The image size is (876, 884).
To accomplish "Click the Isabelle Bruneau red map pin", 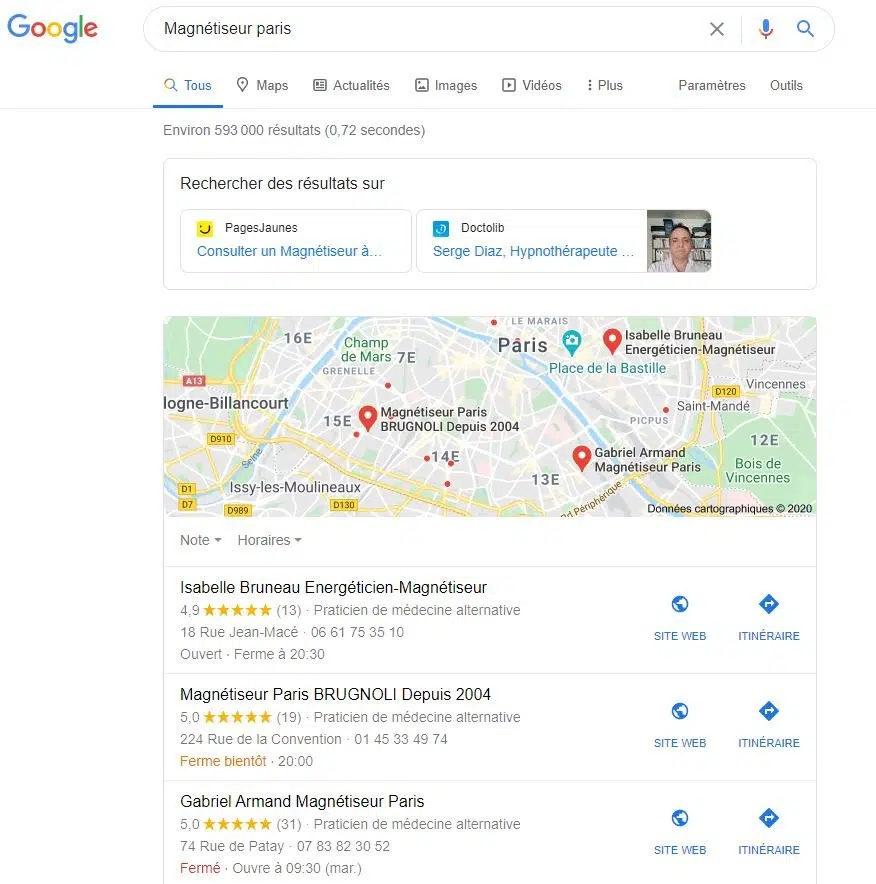I will coord(612,341).
